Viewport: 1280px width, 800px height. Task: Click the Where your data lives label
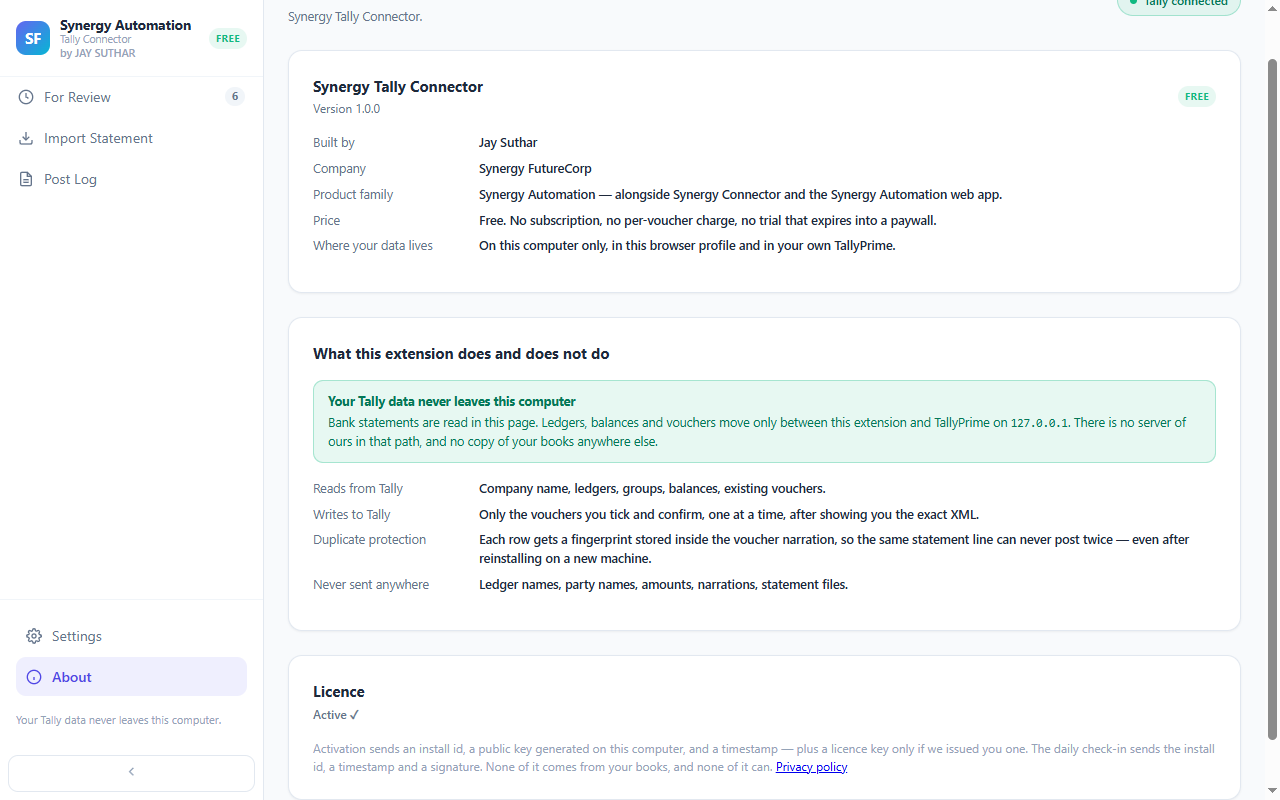coord(373,246)
